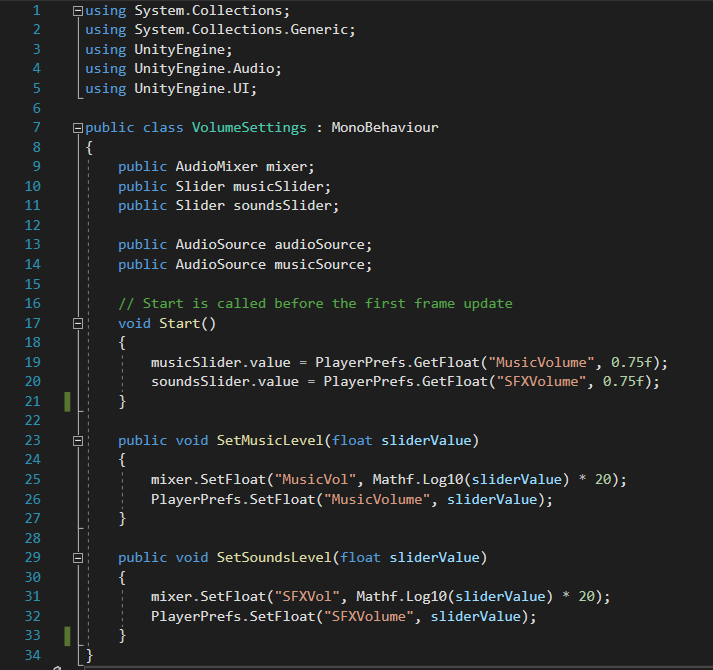Click 'musicSlider.value' on line 19
This screenshot has height=670, width=713.
[x=221, y=363]
